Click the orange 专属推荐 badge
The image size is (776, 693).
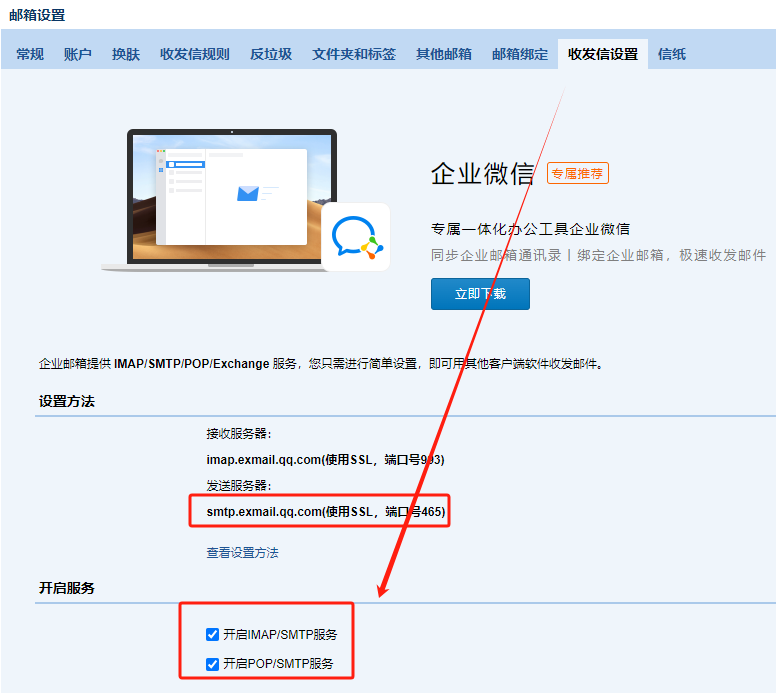[578, 173]
